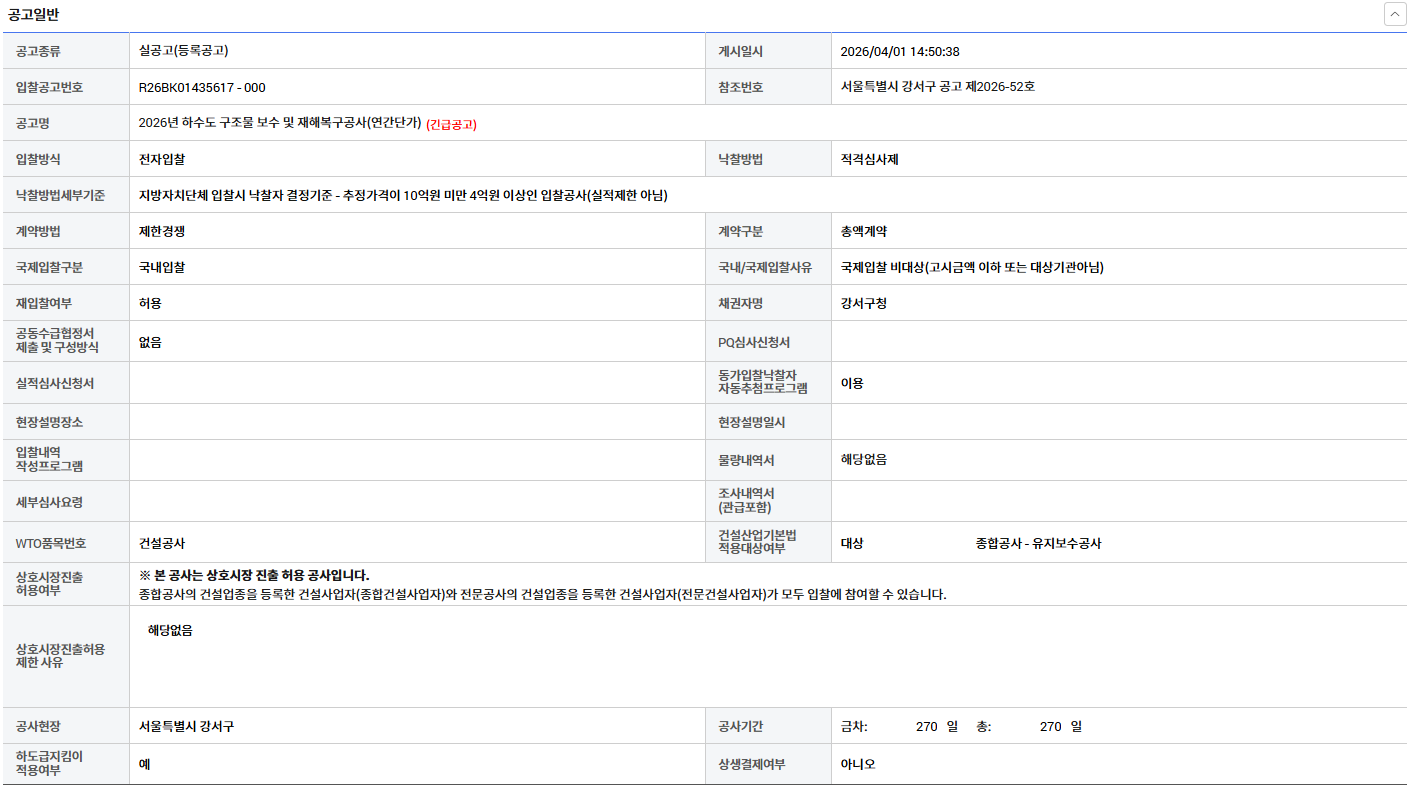Click the 국제입찰 비대상 reason text
The width and height of the screenshot is (1409, 786).
(x=971, y=267)
